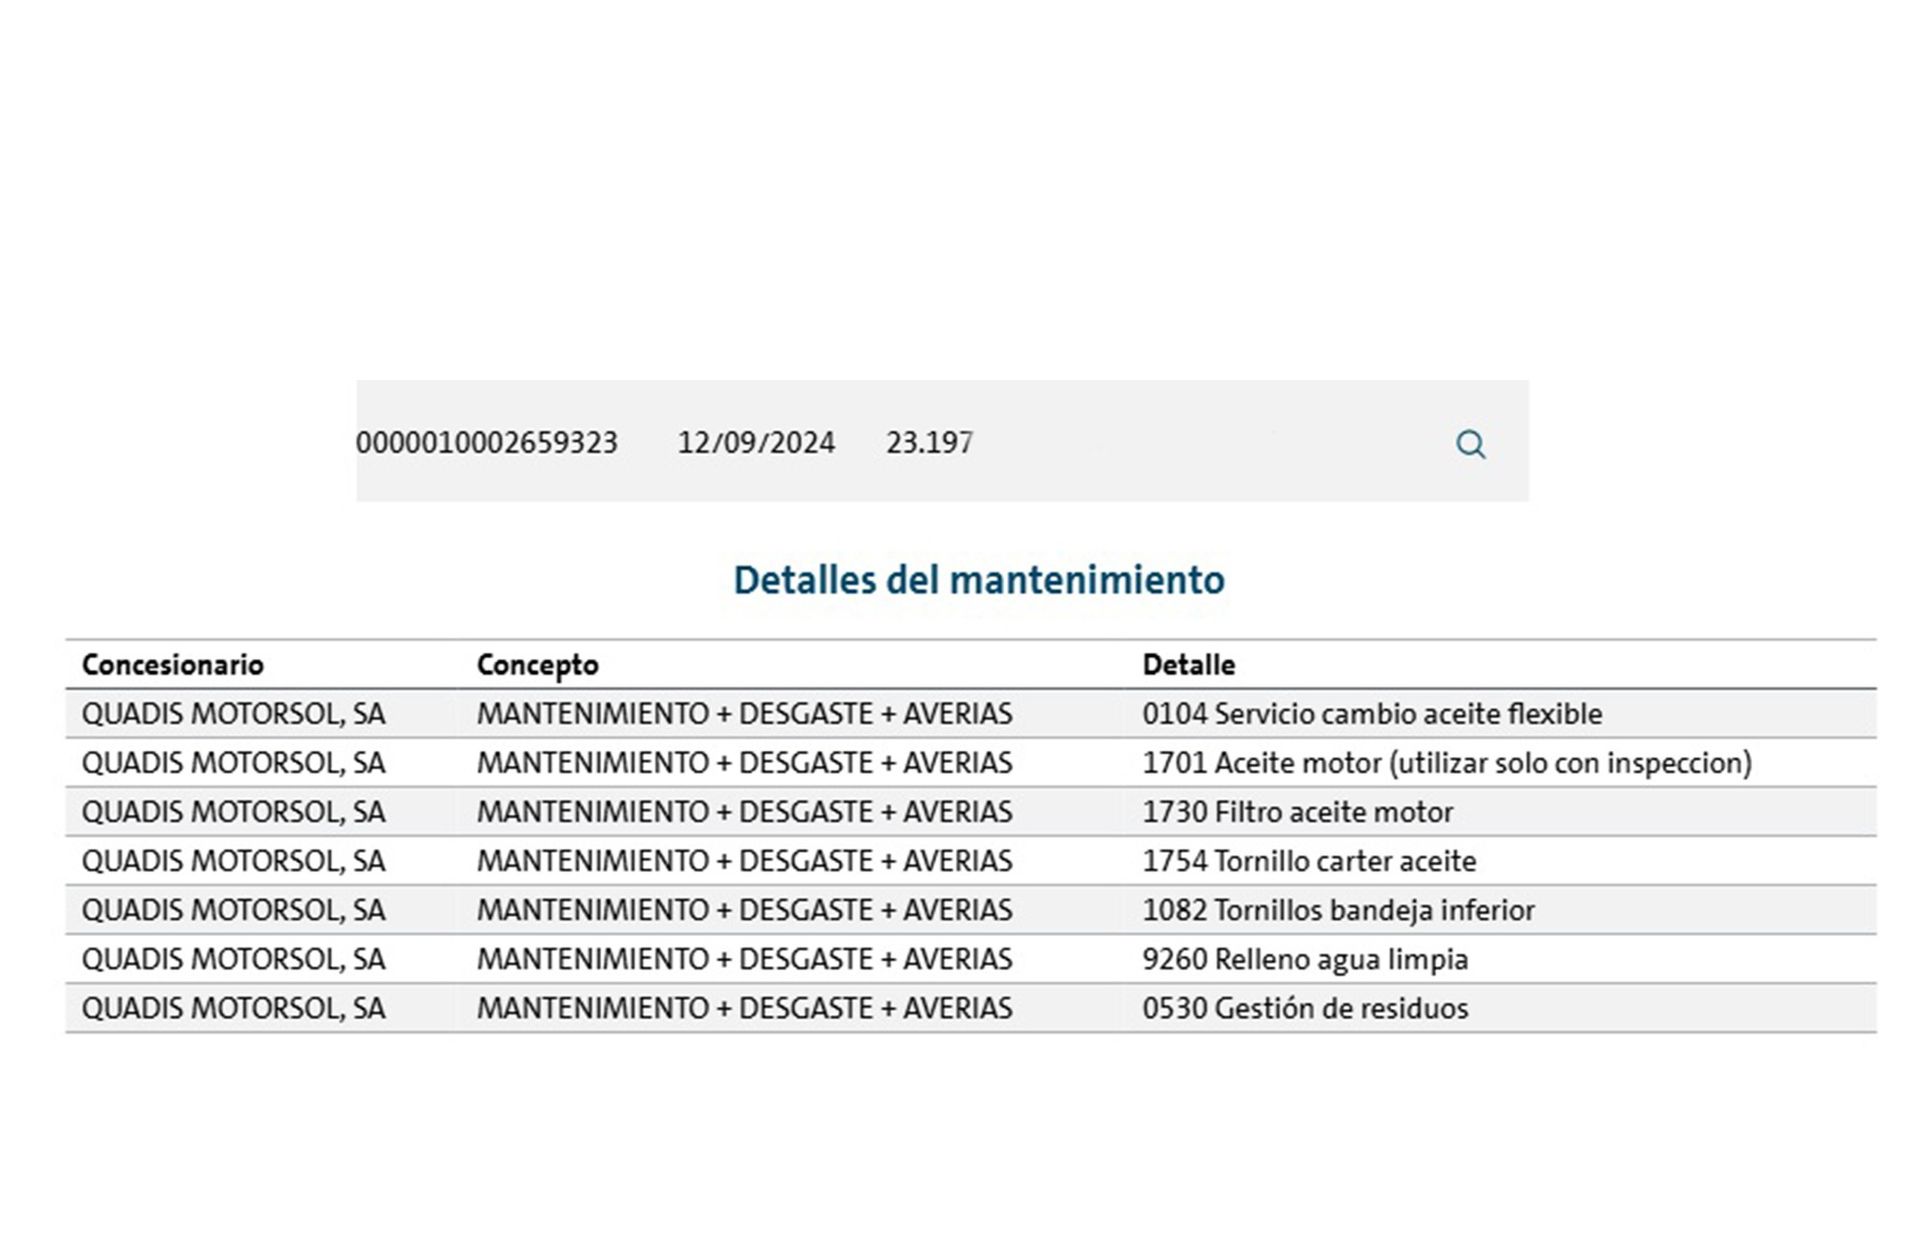Select row 1754 Tornillo carter aceite
The width and height of the screenshot is (1920, 1260).
click(x=971, y=861)
